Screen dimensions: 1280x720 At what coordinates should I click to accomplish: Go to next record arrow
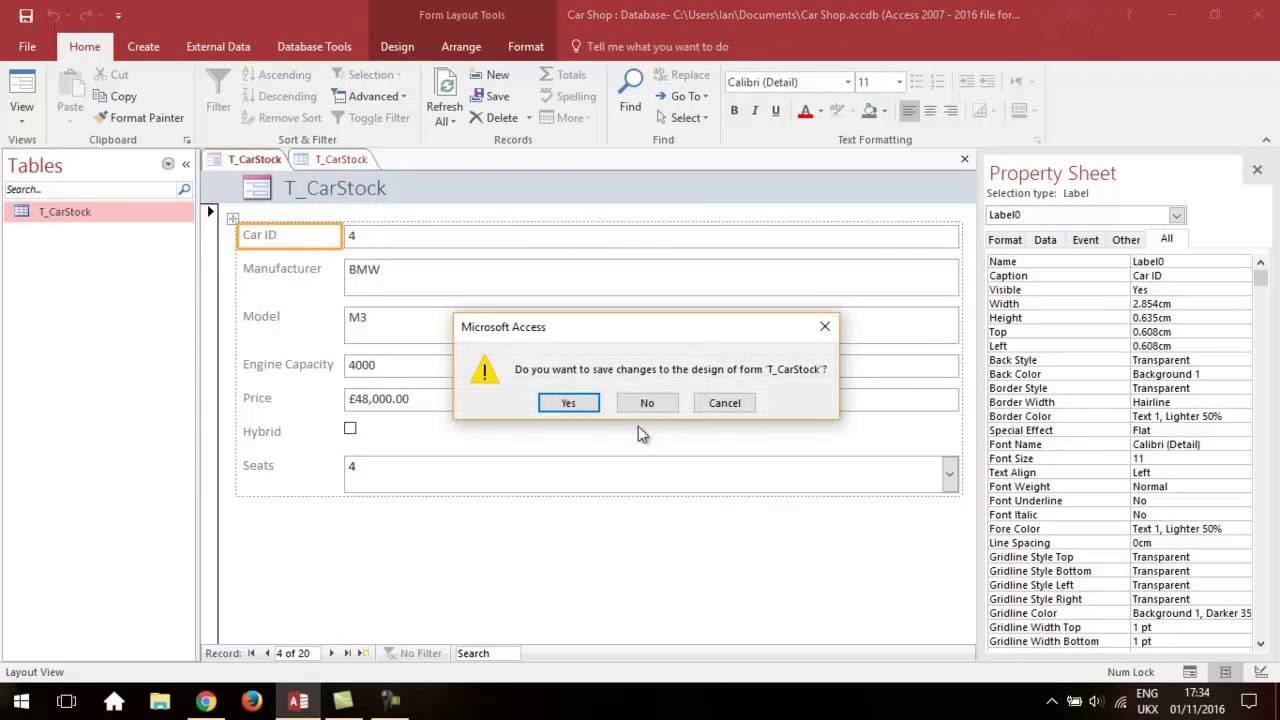coord(331,653)
